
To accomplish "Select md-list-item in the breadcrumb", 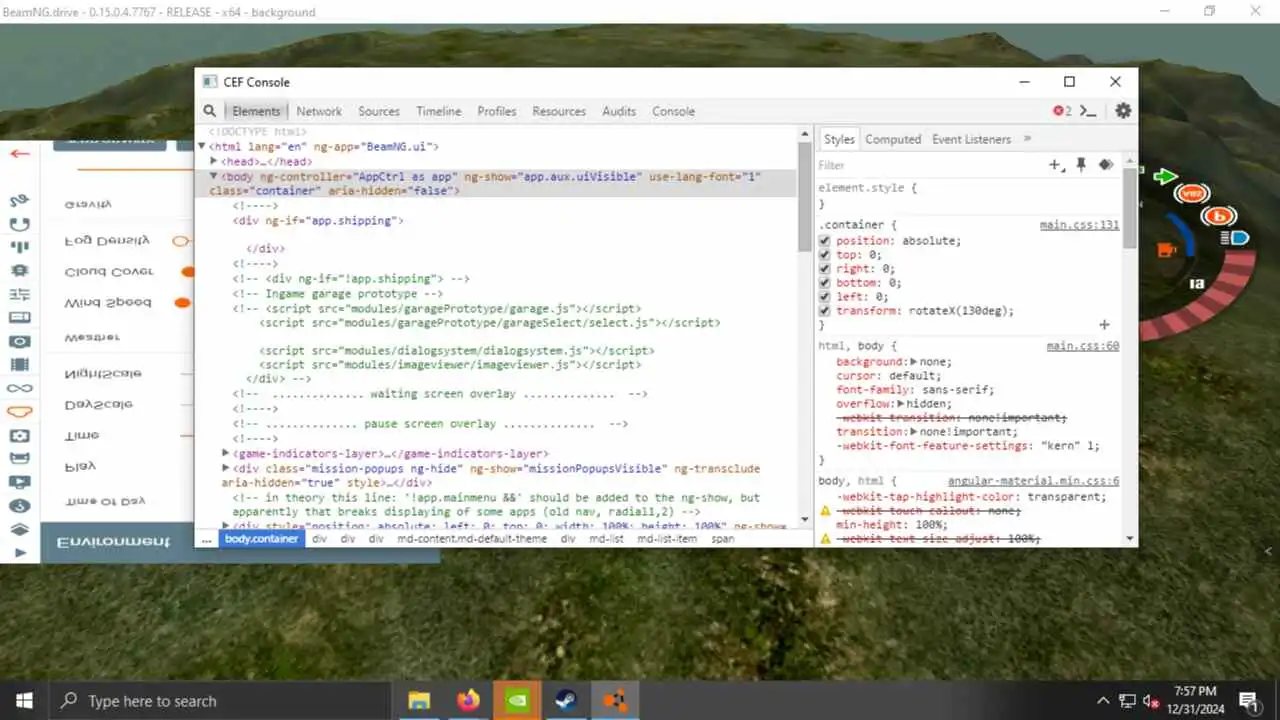I will coord(667,539).
